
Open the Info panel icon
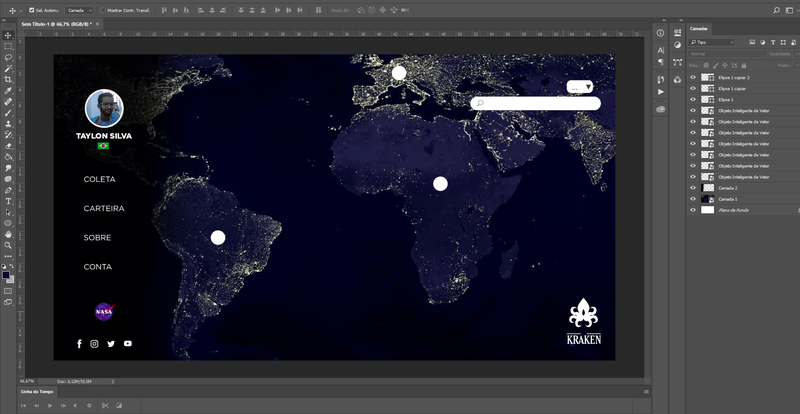tap(661, 34)
